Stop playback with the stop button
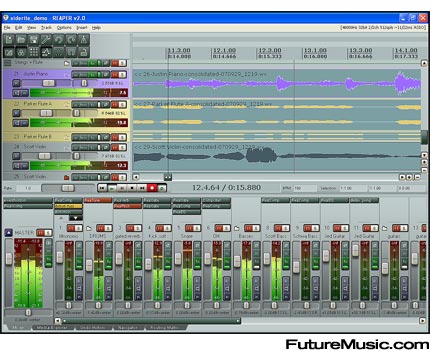Viewport: 430px width, 360px height. click(132, 188)
